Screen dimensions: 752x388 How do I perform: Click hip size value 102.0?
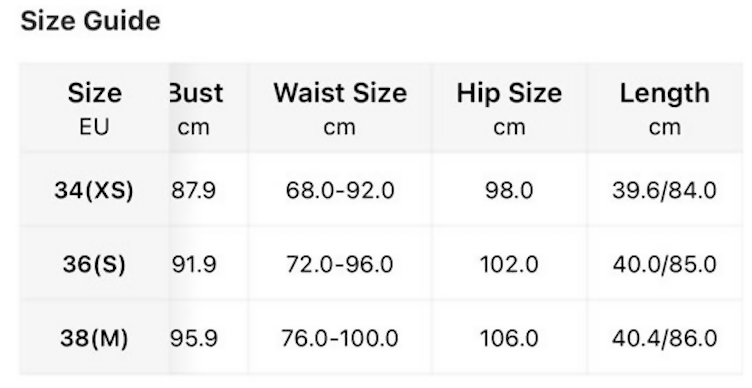(x=509, y=264)
